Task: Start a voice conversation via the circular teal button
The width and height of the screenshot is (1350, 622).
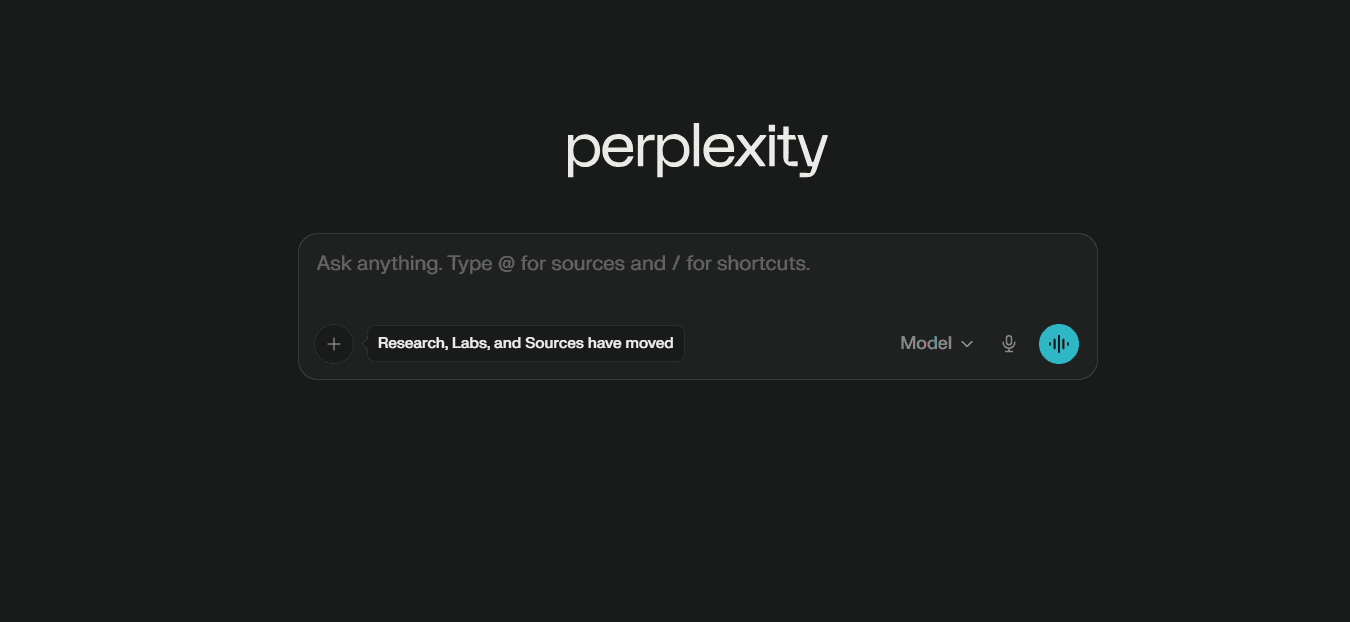Action: pos(1059,343)
